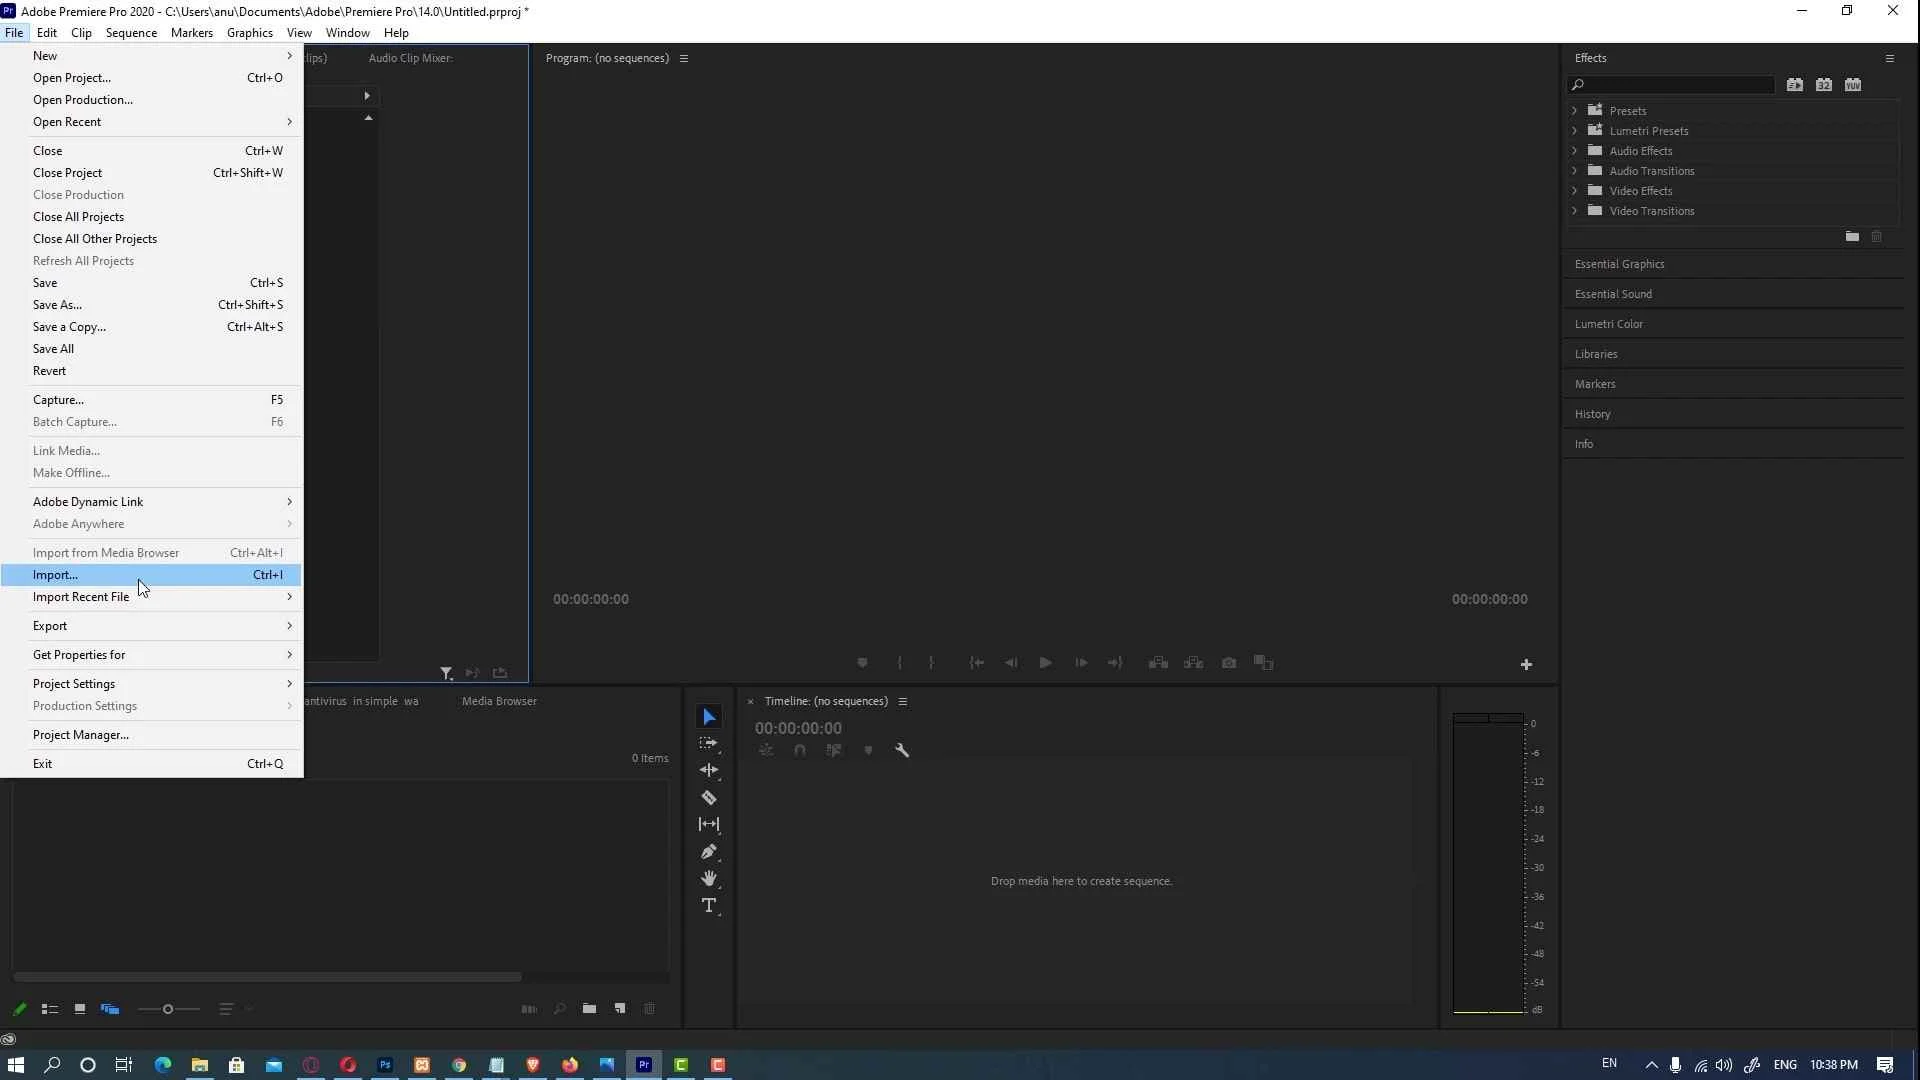This screenshot has height=1080, width=1920.
Task: Click Project panel thumbnail zoom slider
Action: (168, 1009)
